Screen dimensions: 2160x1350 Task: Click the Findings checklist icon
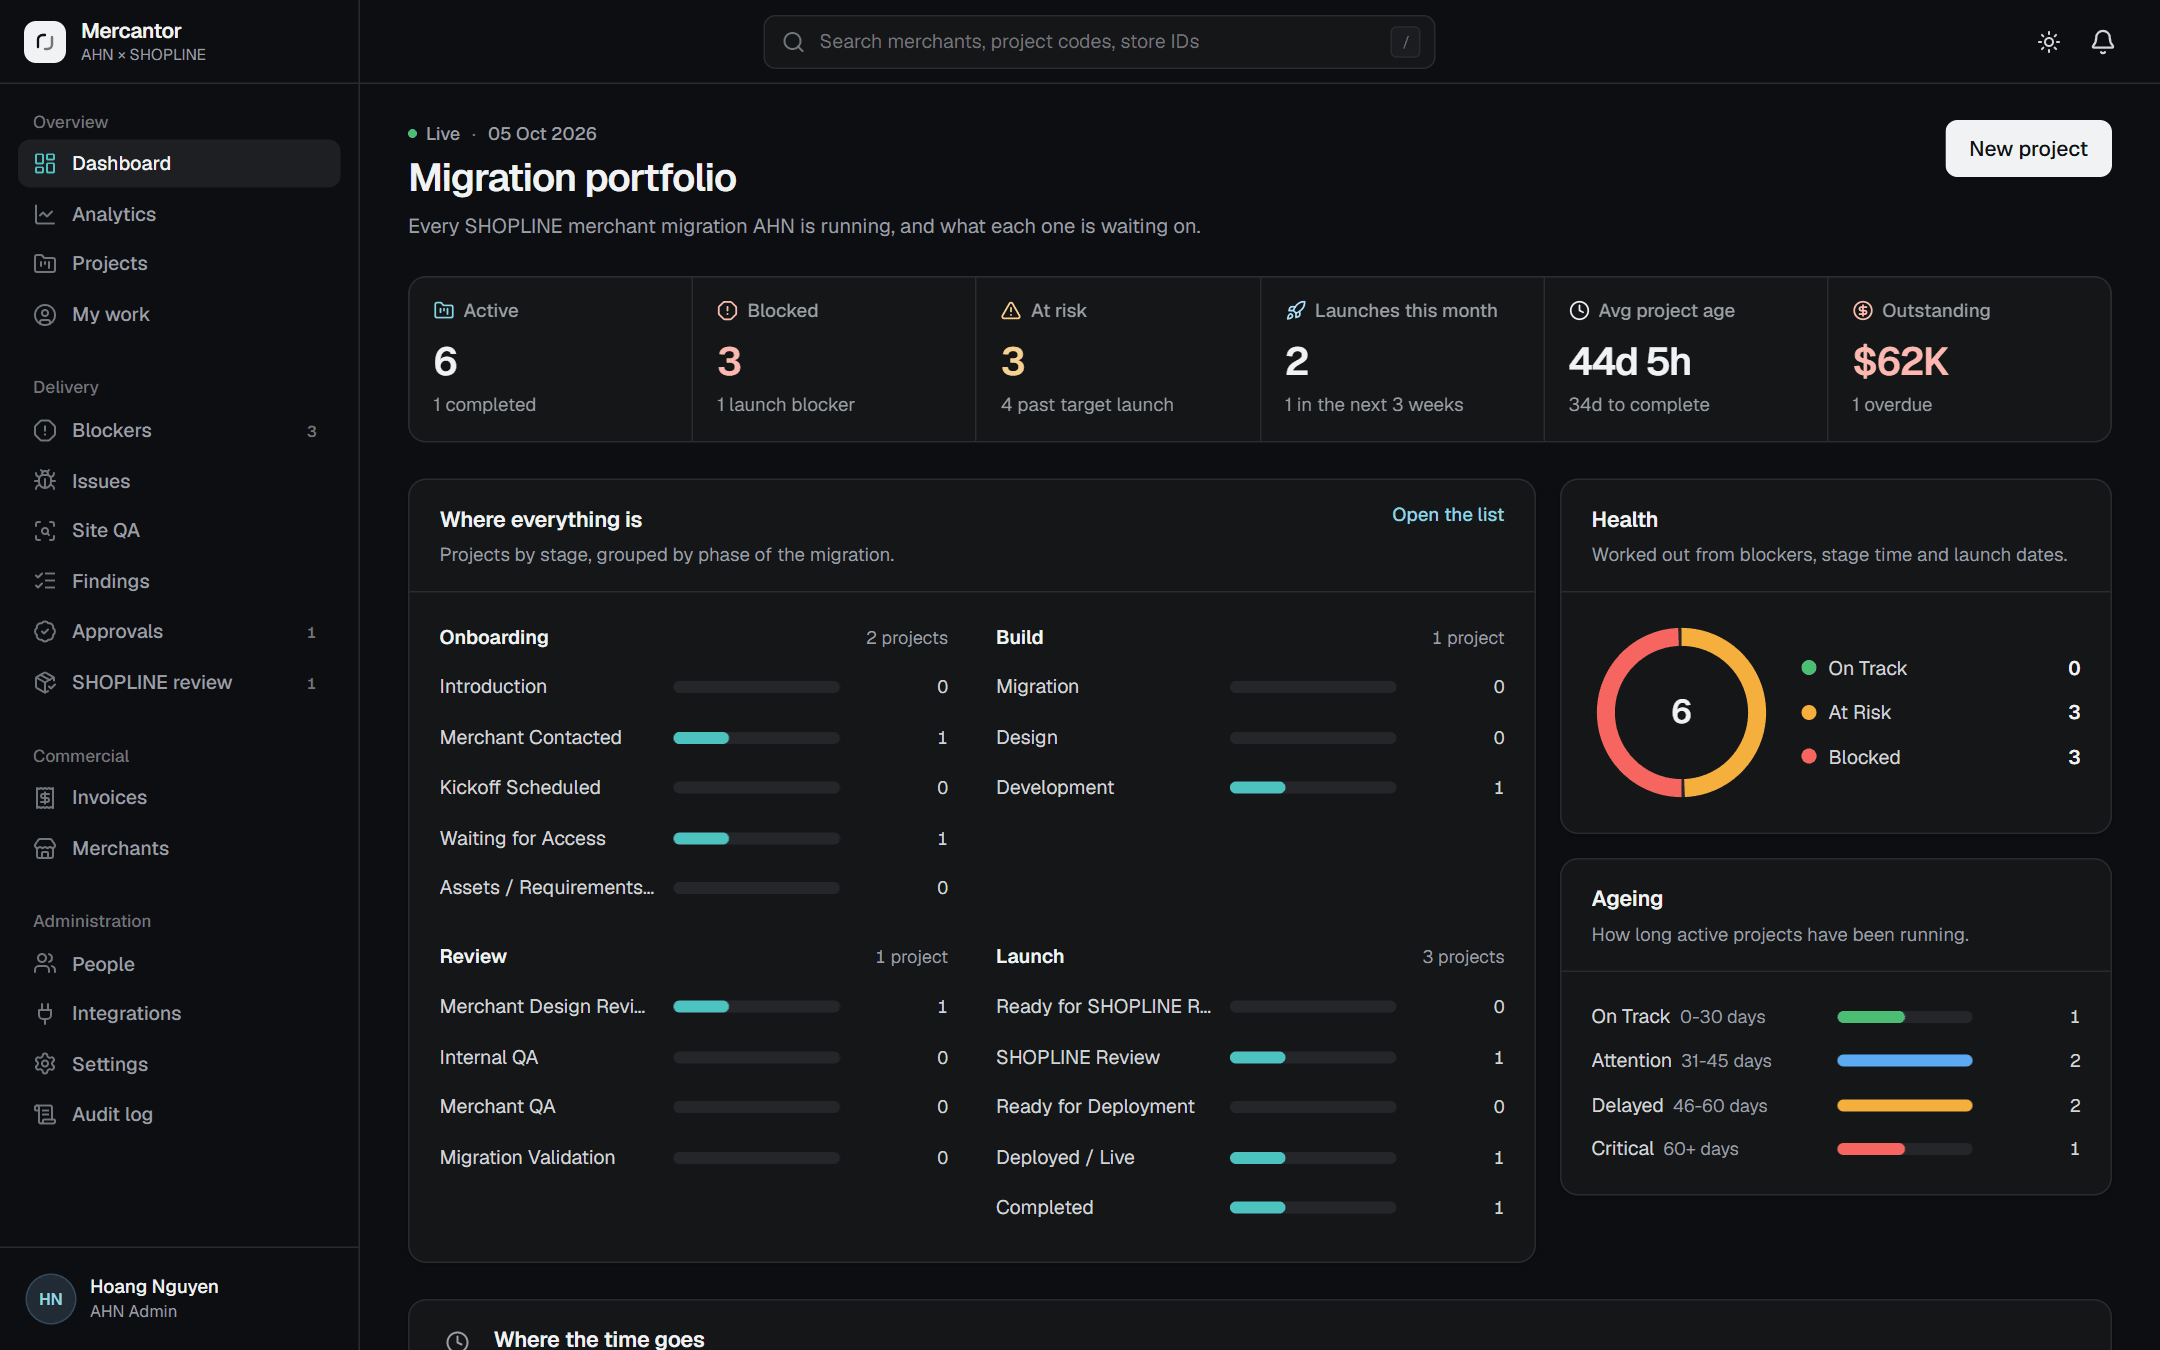pos(45,581)
